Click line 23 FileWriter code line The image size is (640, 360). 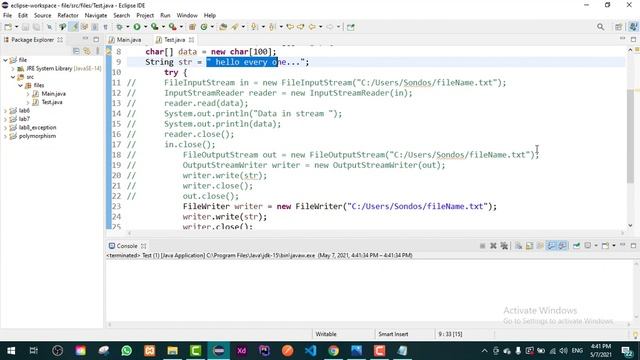[x=340, y=206]
